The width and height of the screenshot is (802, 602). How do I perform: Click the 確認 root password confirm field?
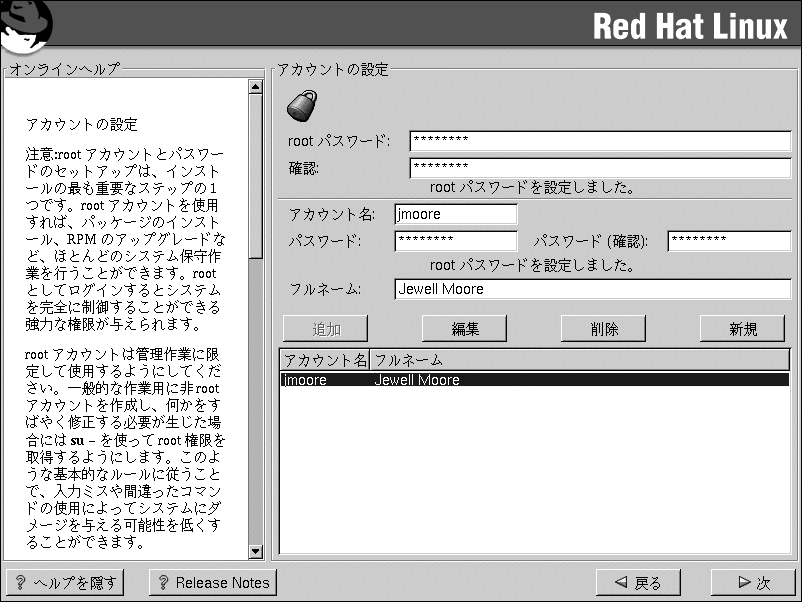click(600, 167)
